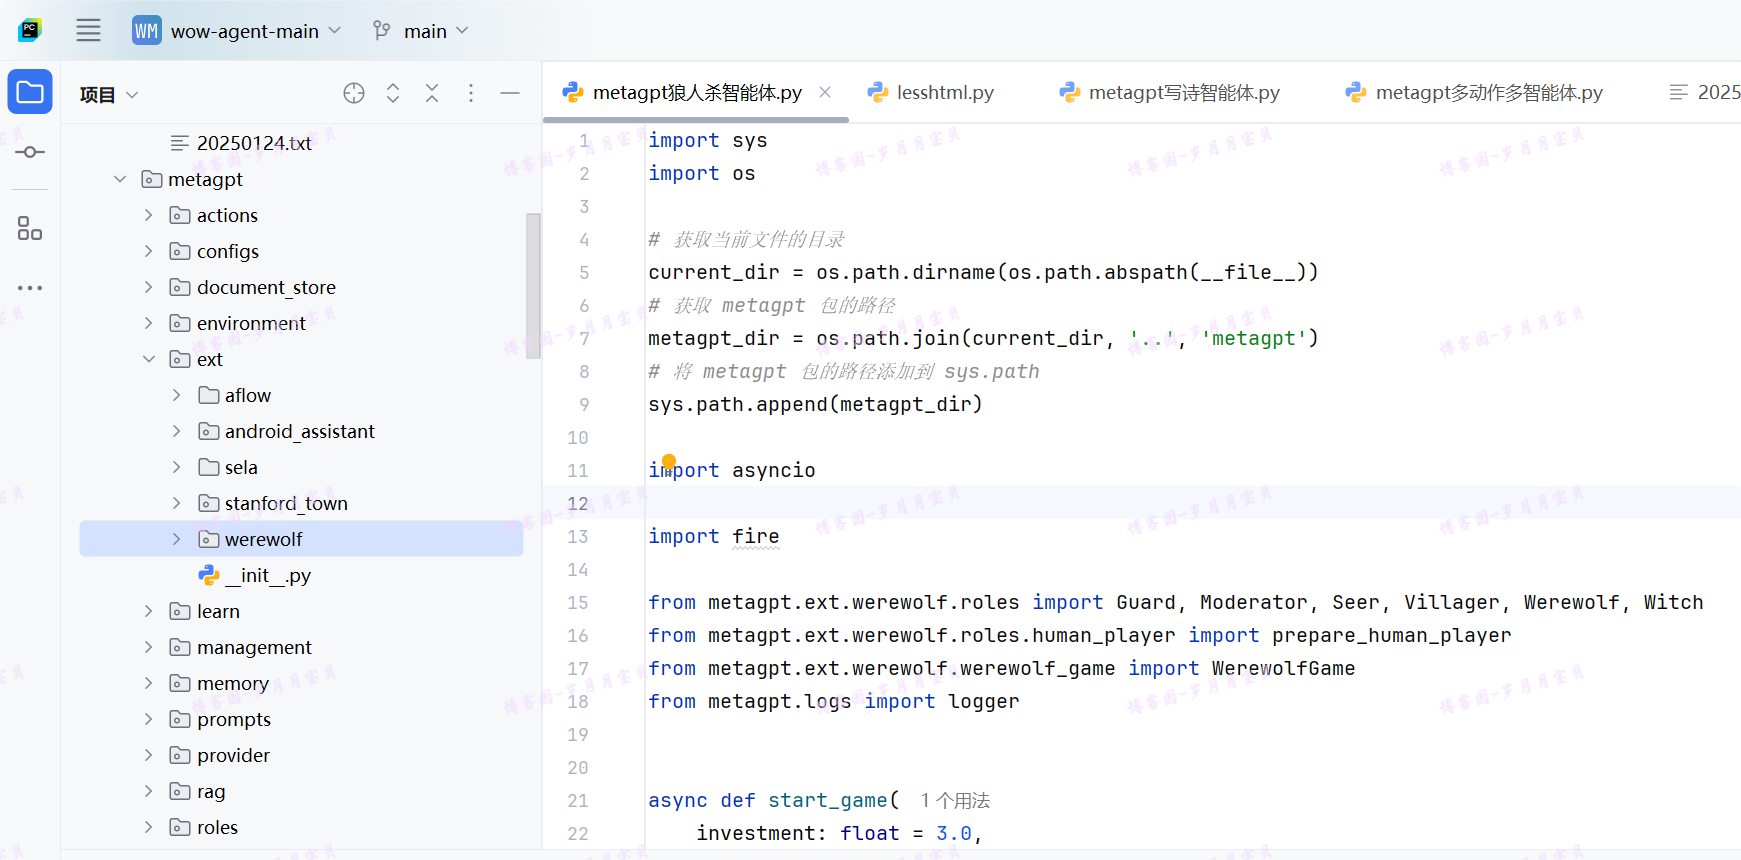
Task: Click the WM project badge icon
Action: (x=146, y=30)
